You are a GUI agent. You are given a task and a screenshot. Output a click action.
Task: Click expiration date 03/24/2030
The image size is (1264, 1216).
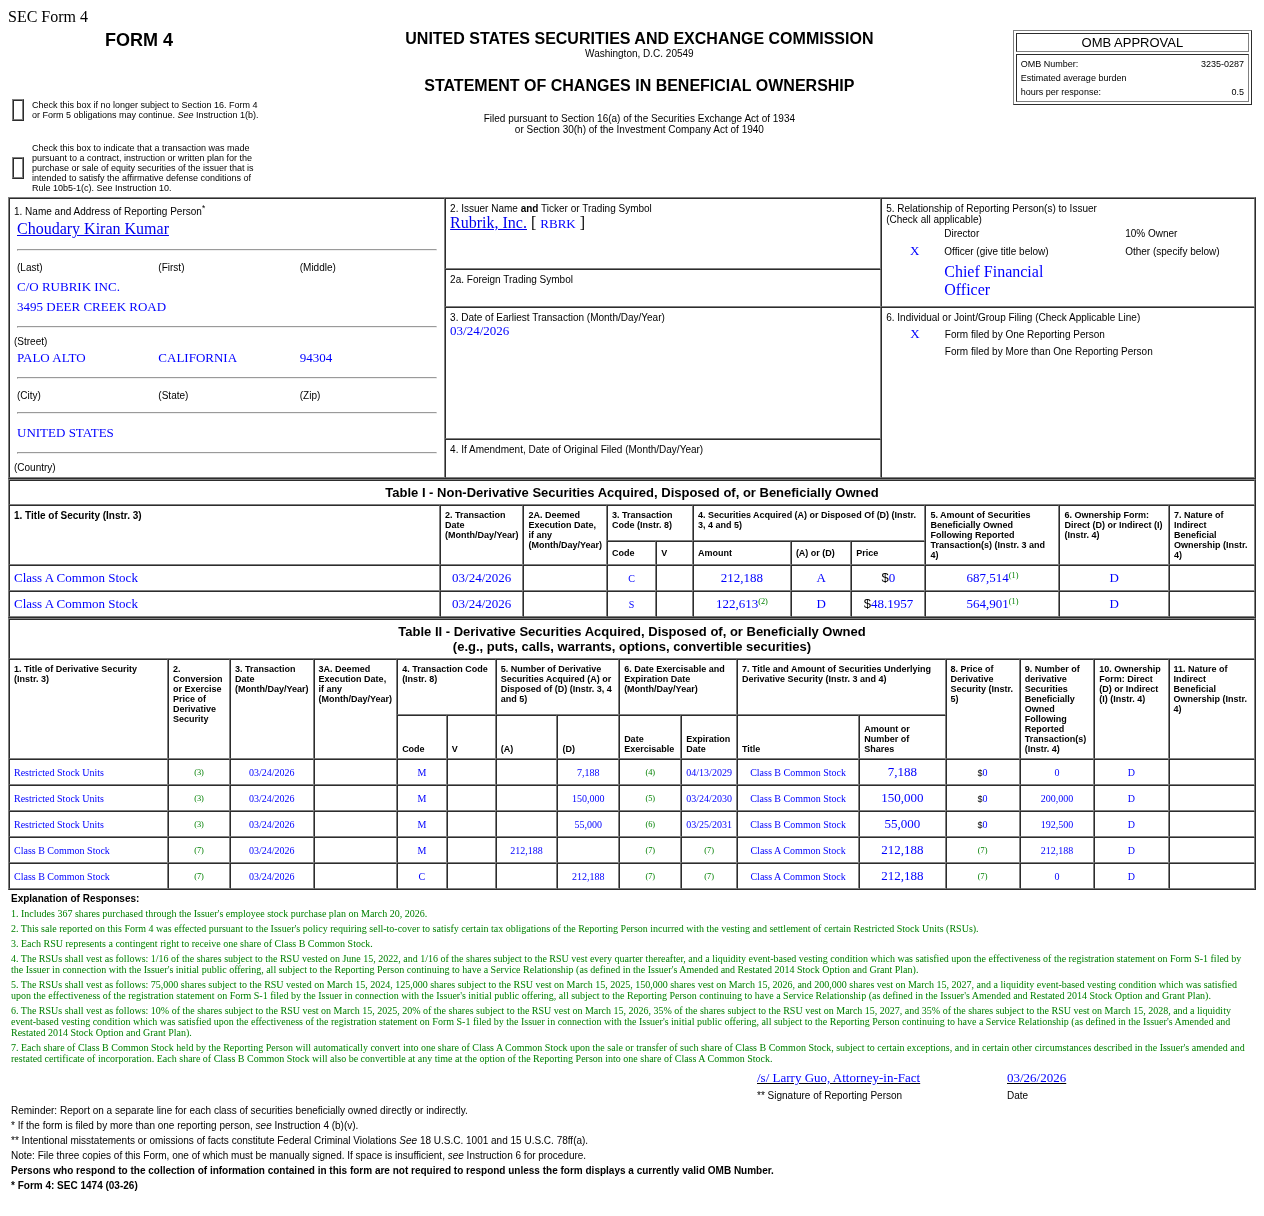[x=709, y=798]
